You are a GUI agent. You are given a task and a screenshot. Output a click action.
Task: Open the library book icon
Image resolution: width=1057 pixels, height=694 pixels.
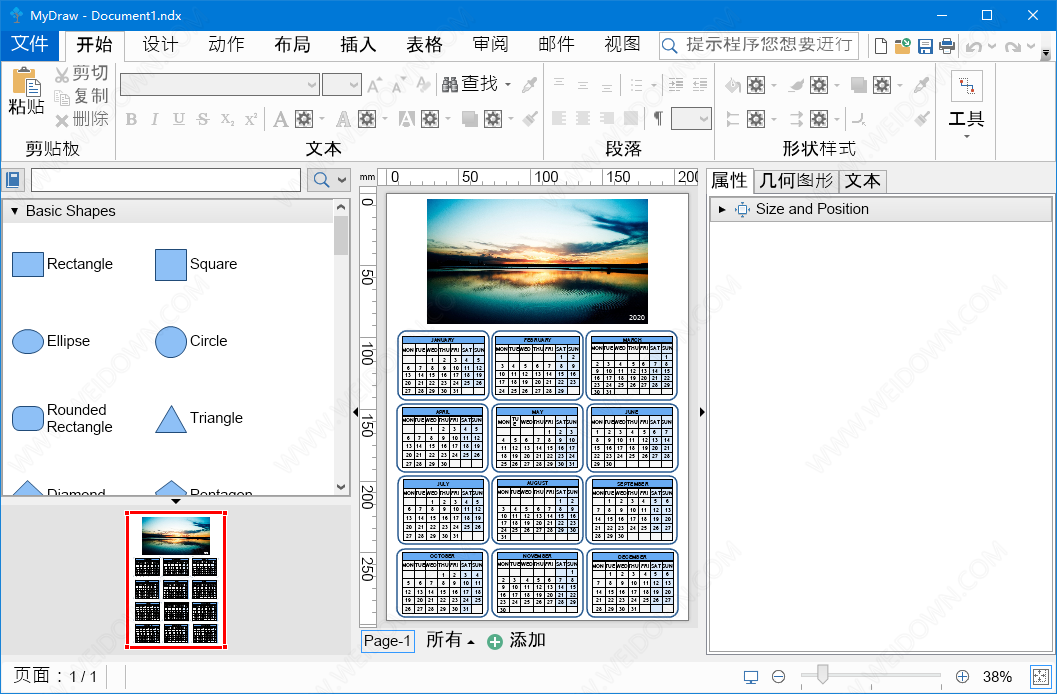pos(13,180)
